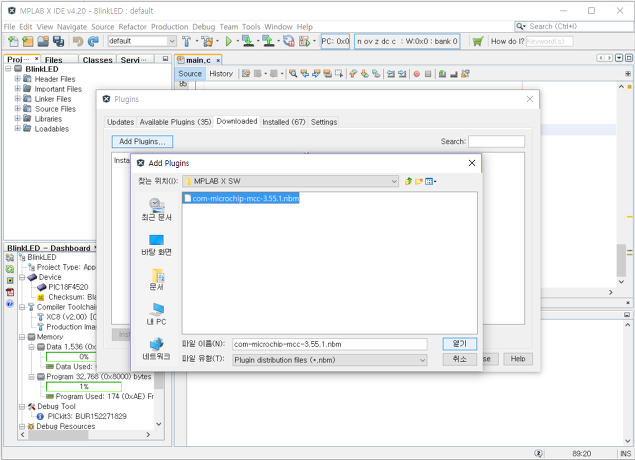The height and width of the screenshot is (460, 635).
Task: Click the editor Find Selection magnifier icon
Action: tap(293, 74)
